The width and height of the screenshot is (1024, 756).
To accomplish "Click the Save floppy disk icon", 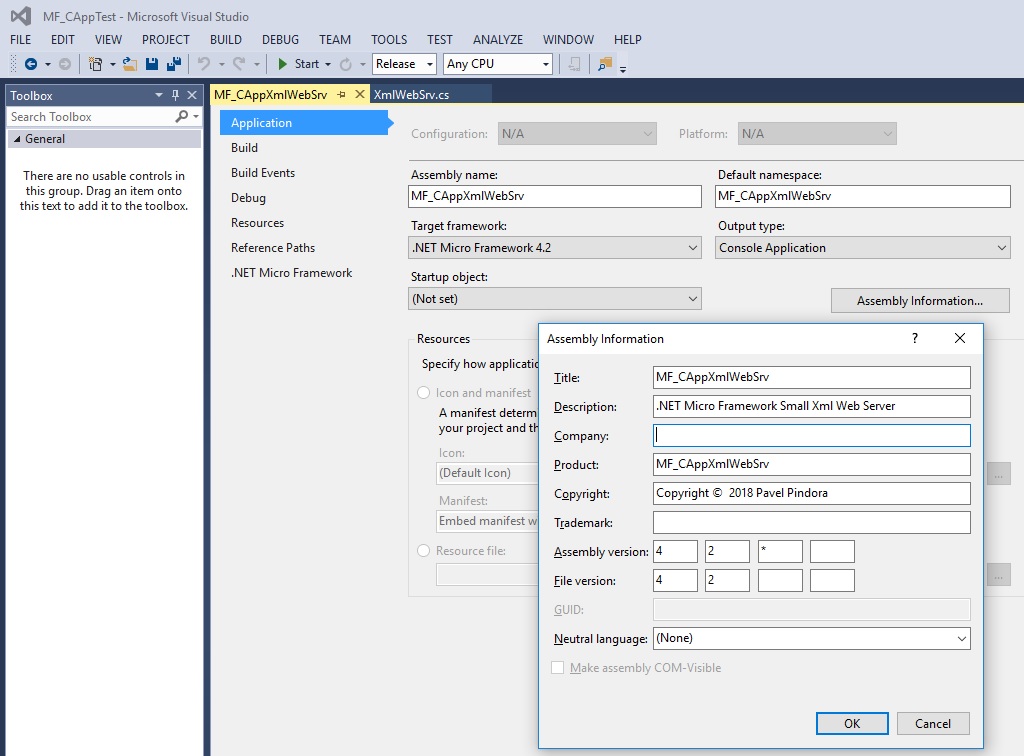I will click(x=152, y=64).
